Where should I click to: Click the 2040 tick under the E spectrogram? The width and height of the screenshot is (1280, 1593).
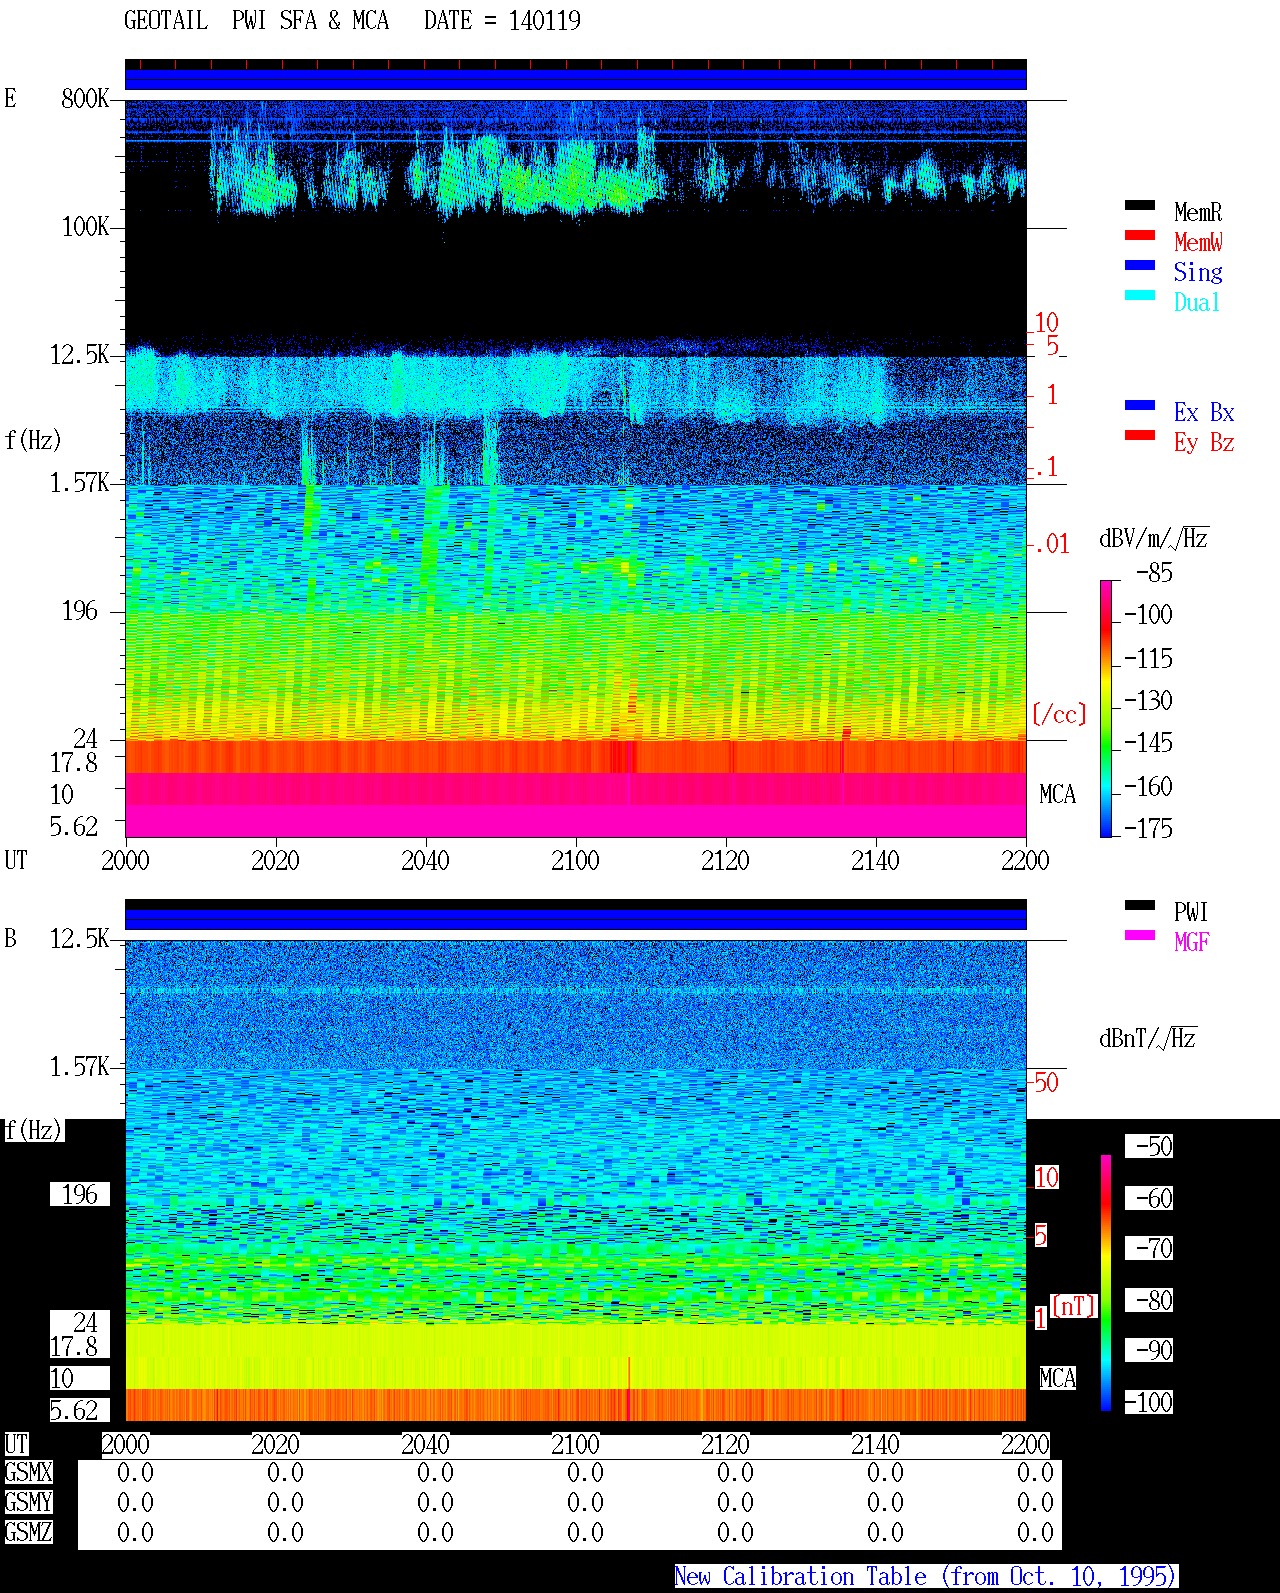(425, 860)
